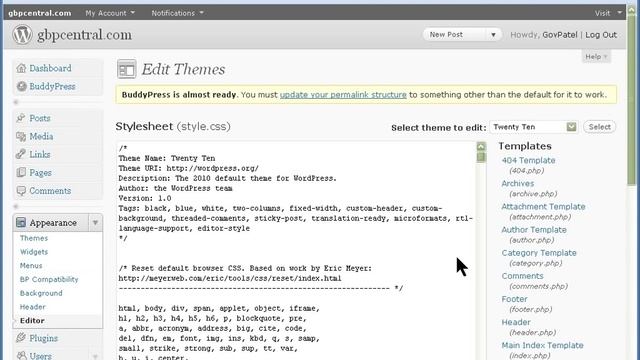Open the Pages menu item
Image resolution: width=640 pixels, height=360 pixels.
[40, 173]
